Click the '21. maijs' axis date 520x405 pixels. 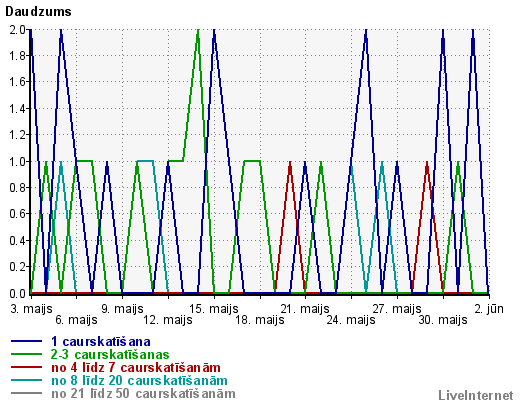pyautogui.click(x=305, y=309)
